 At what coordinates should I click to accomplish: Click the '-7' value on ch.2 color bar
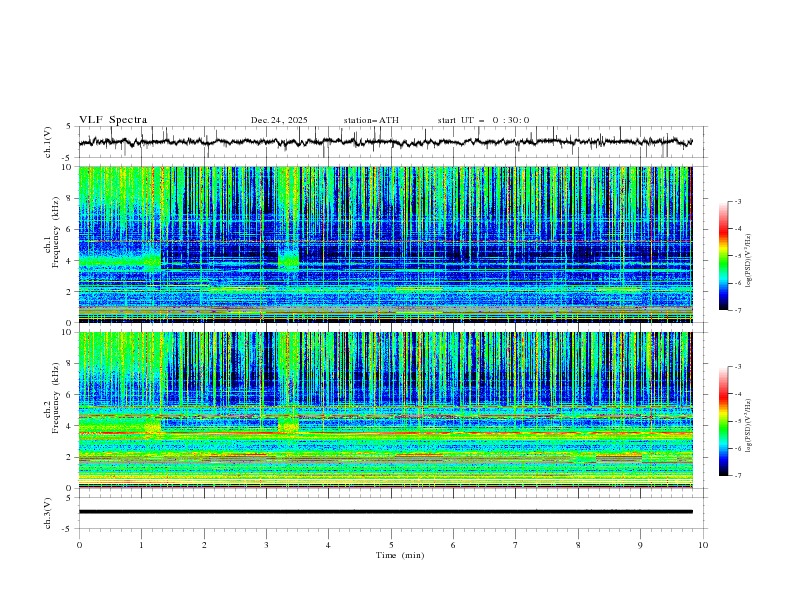(737, 476)
